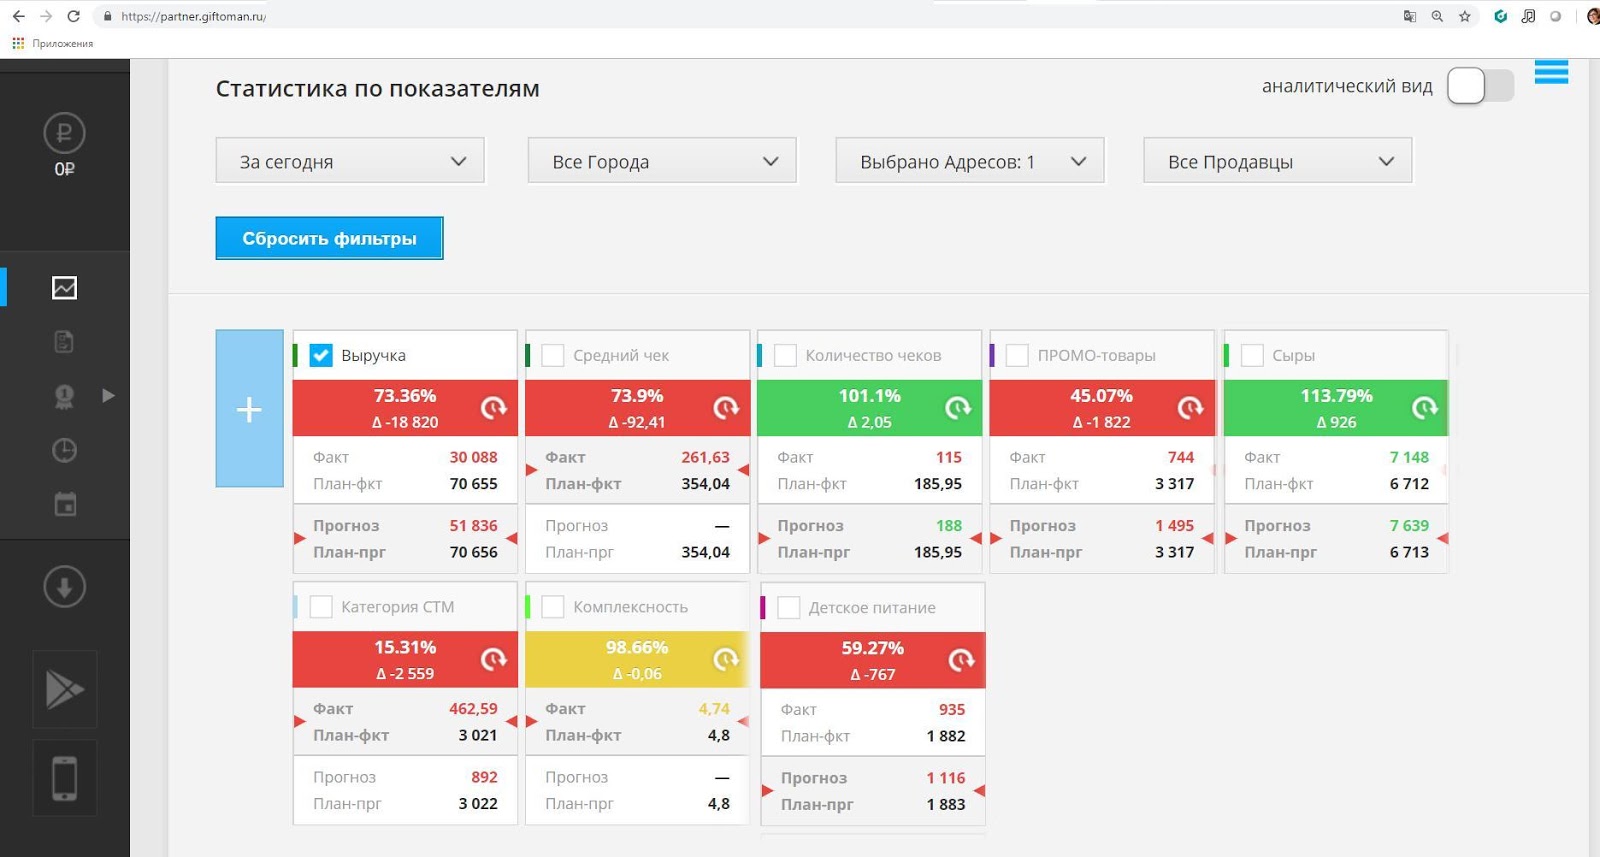
Task: Open the За сегодня period dropdown
Action: (x=350, y=161)
